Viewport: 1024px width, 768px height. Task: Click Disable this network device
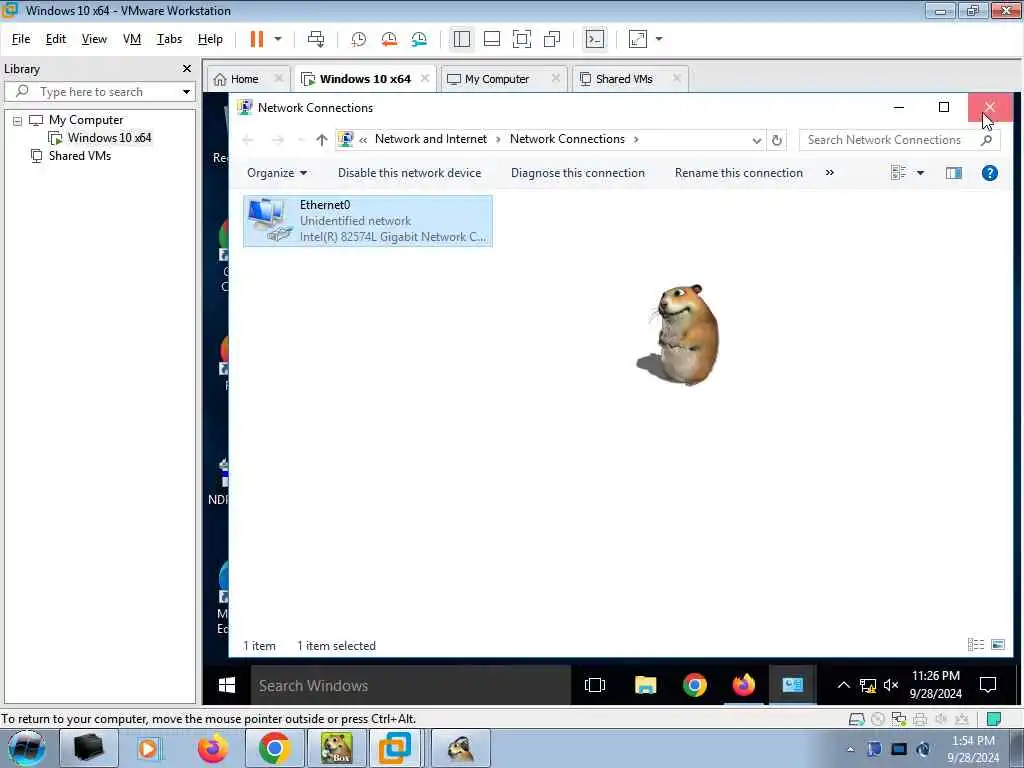pos(409,173)
